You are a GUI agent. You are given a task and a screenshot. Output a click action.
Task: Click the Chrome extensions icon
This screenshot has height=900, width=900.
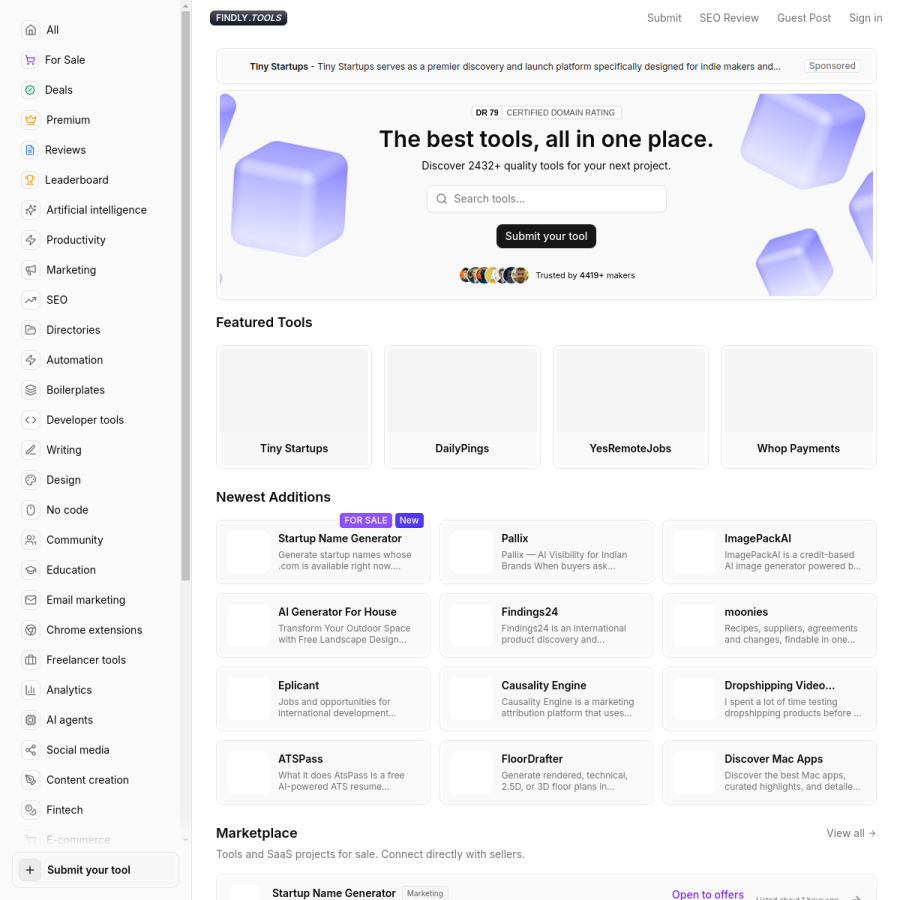(x=31, y=630)
